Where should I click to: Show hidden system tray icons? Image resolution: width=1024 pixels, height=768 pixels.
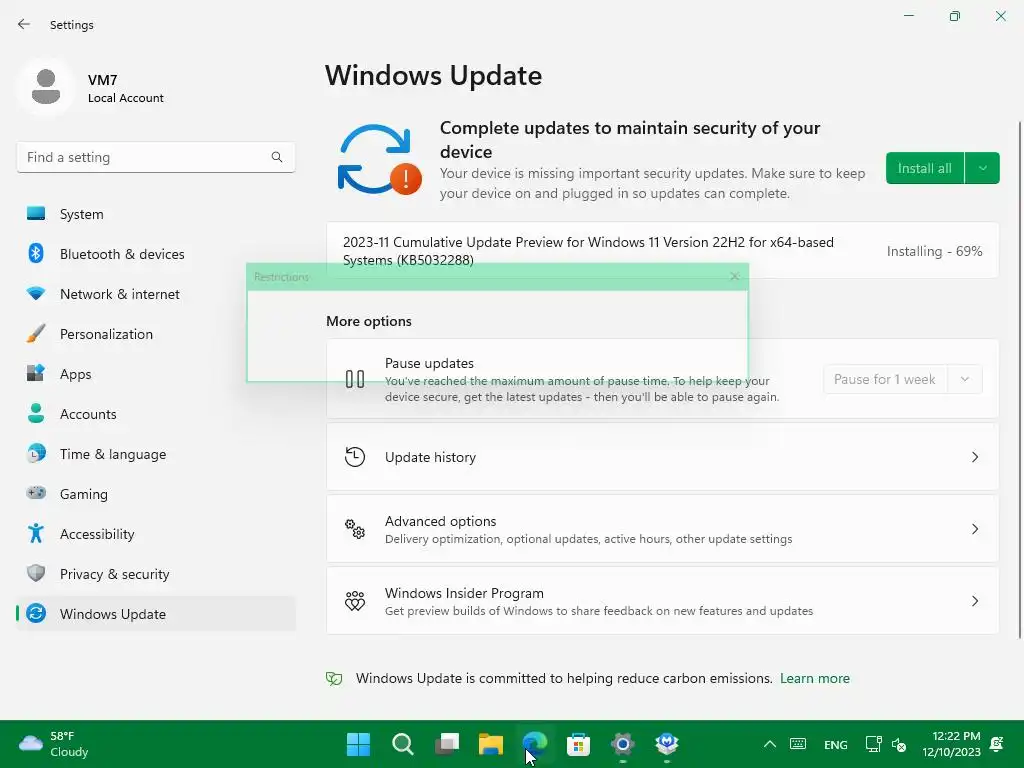pos(770,744)
